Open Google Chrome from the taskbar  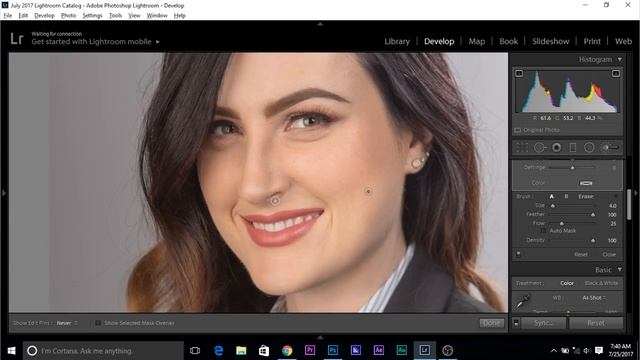click(287, 351)
